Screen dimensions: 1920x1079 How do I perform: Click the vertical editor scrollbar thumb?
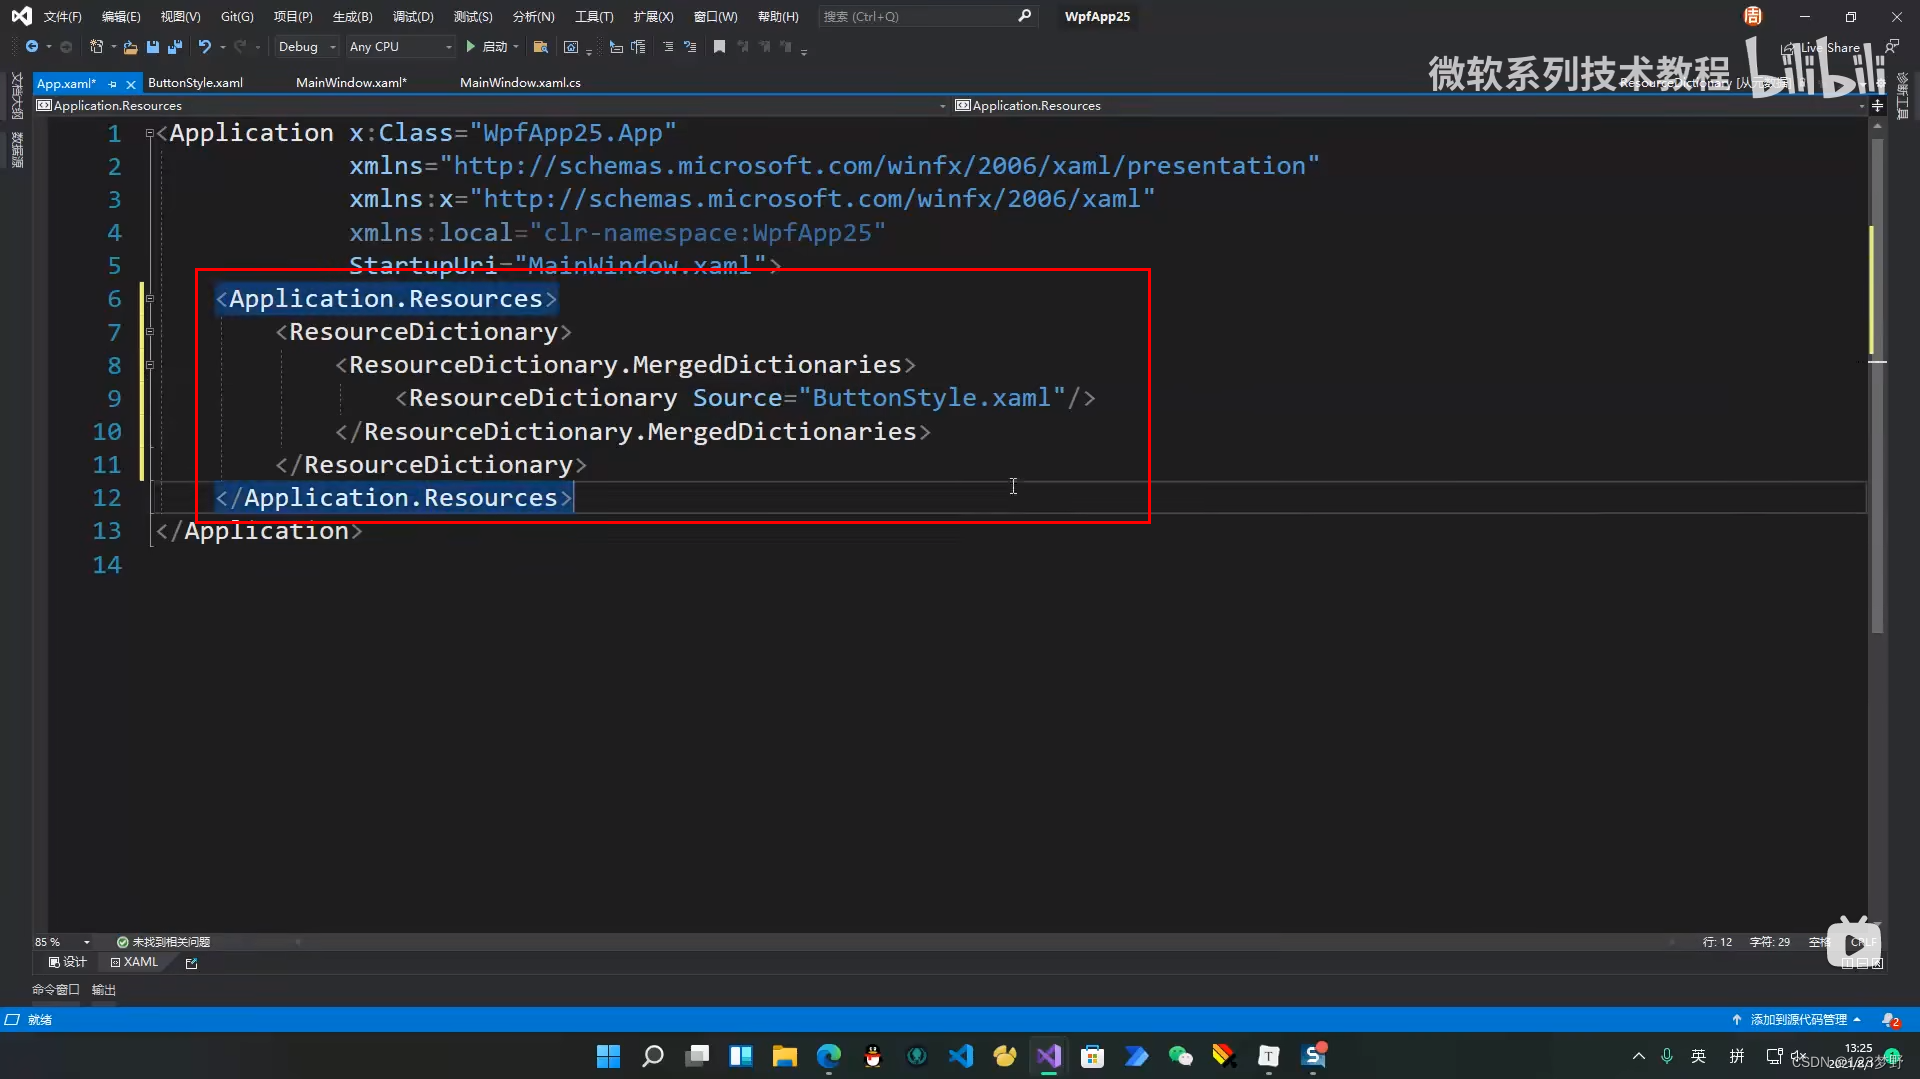click(1877, 385)
